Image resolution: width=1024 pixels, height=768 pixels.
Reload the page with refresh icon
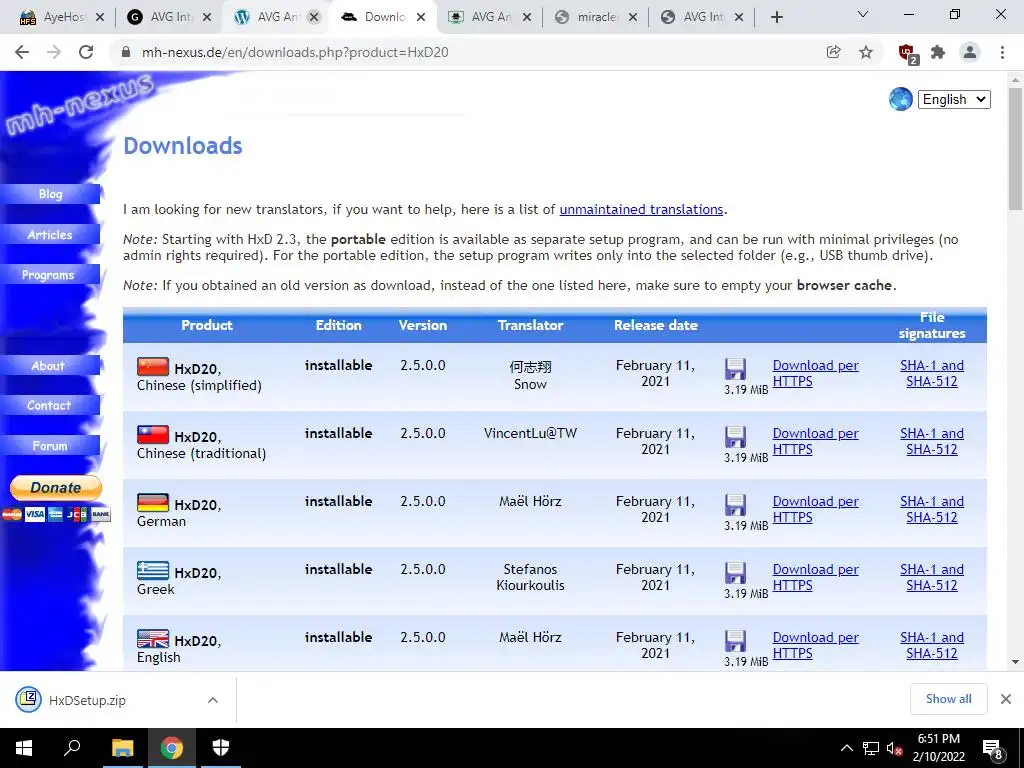pyautogui.click(x=86, y=52)
